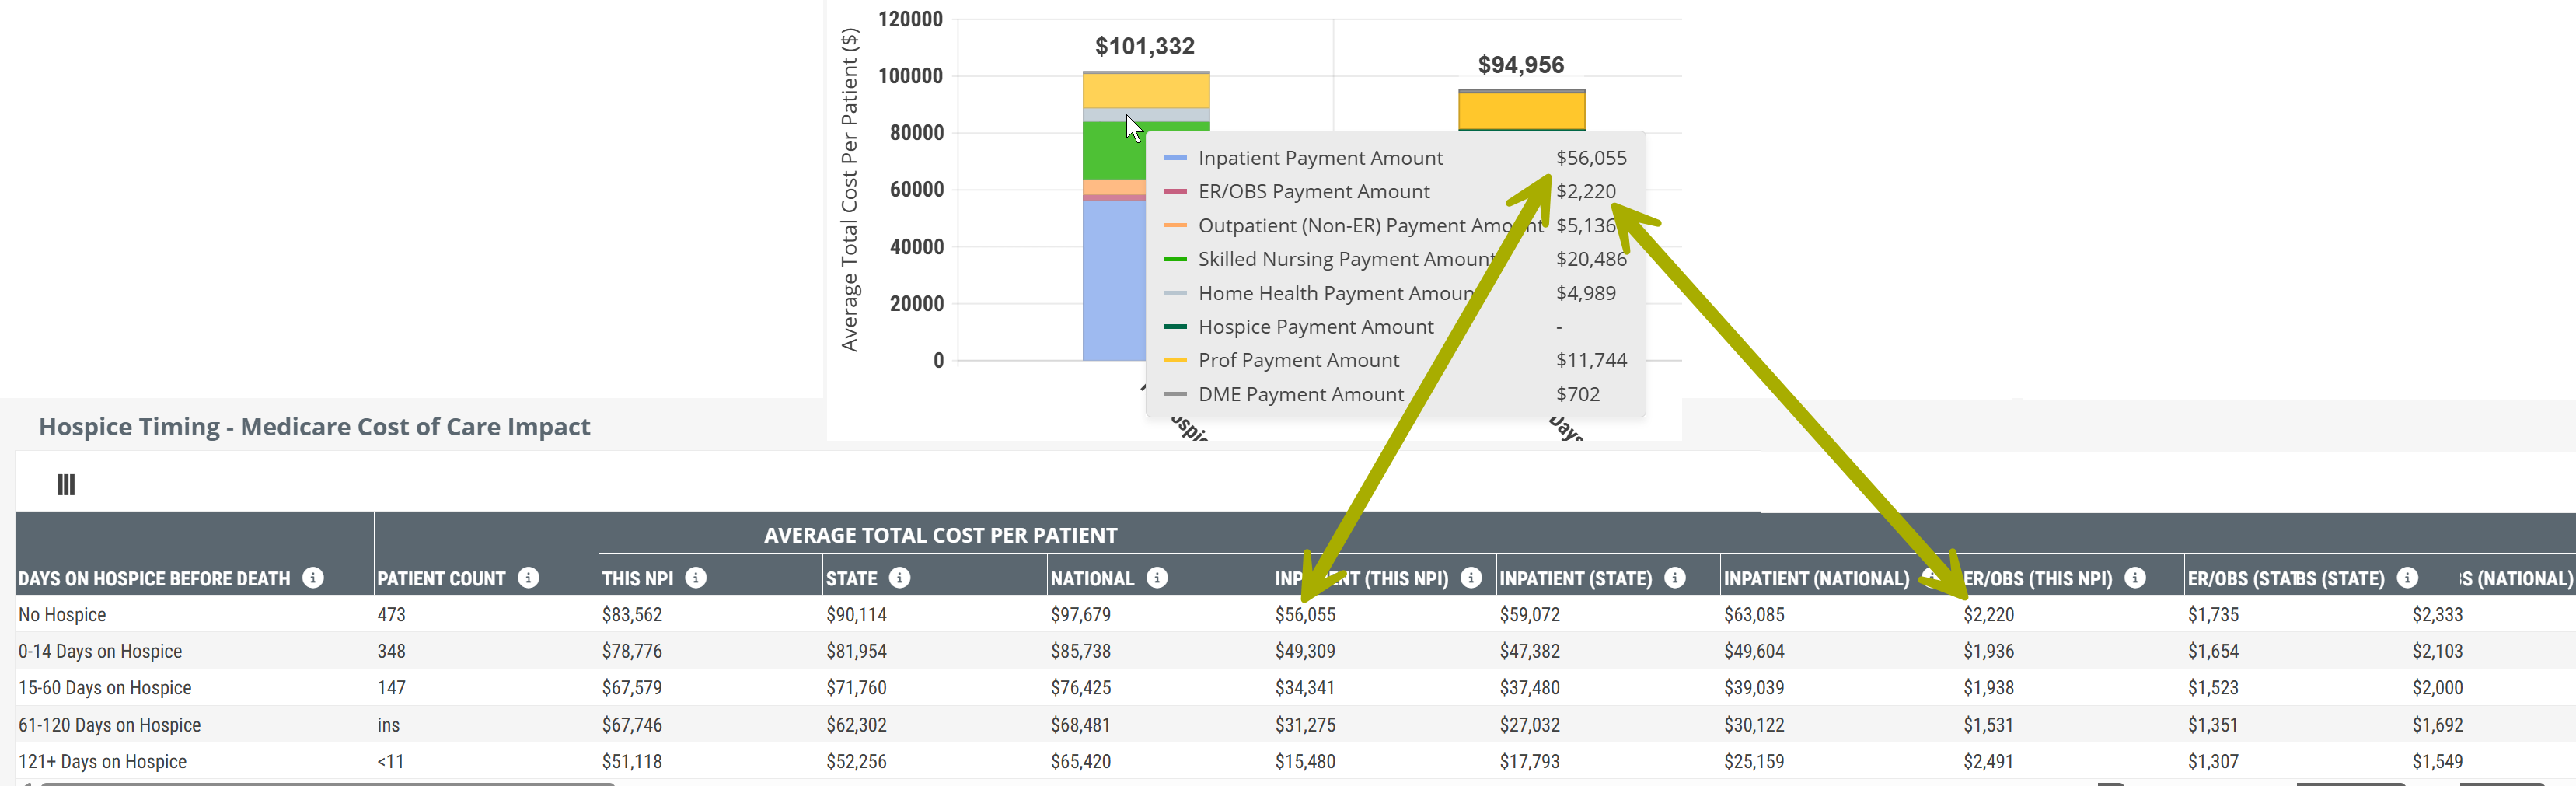Select the No Hospice row label
The width and height of the screenshot is (2576, 786).
coord(62,615)
